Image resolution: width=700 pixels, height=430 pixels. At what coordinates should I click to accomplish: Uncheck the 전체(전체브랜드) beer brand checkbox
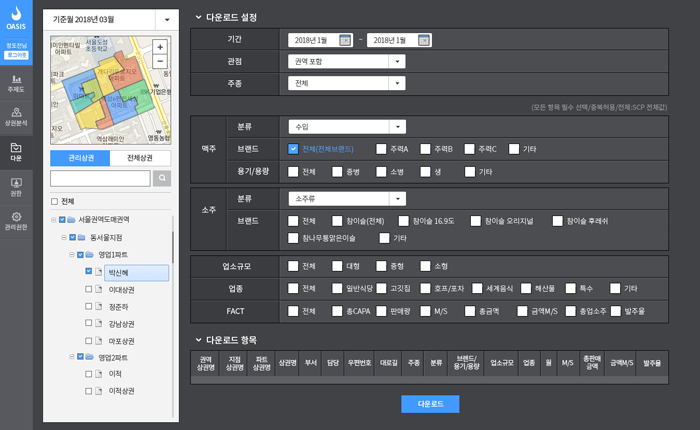[293, 149]
